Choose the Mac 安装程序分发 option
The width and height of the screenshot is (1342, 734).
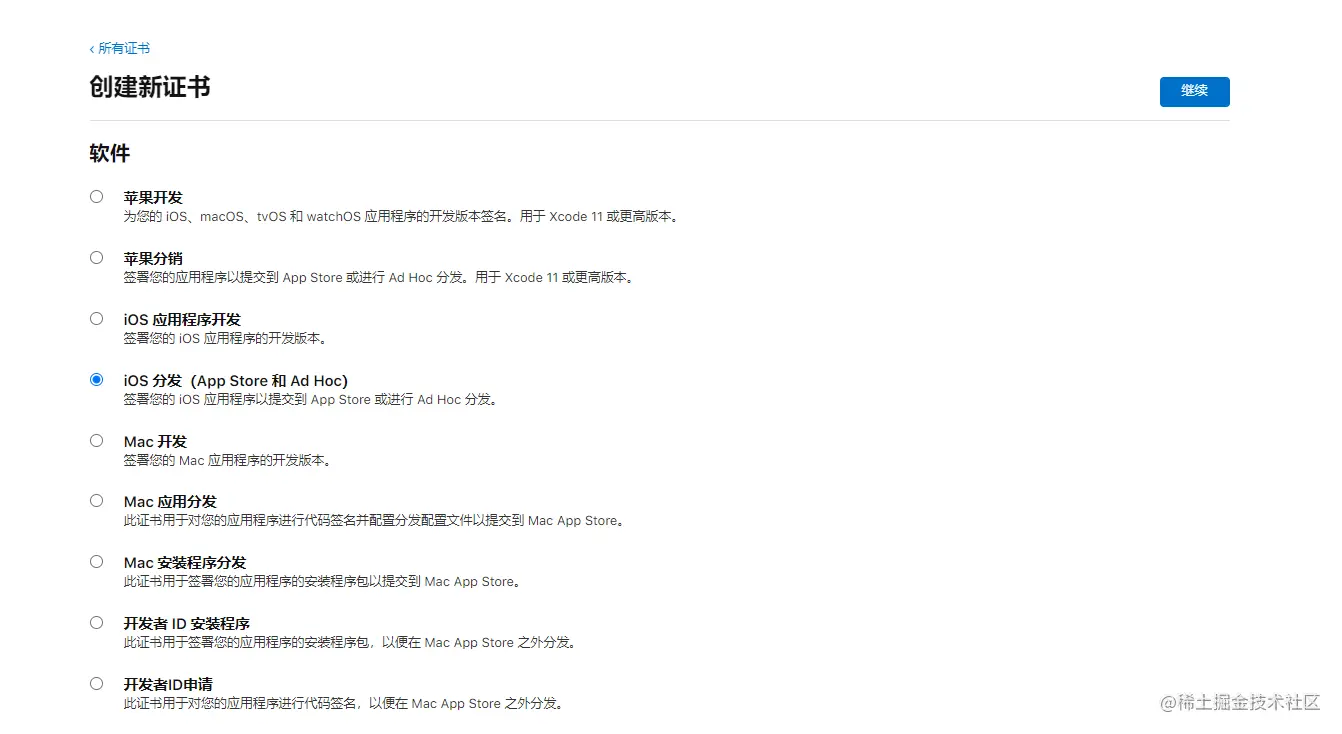[96, 561]
